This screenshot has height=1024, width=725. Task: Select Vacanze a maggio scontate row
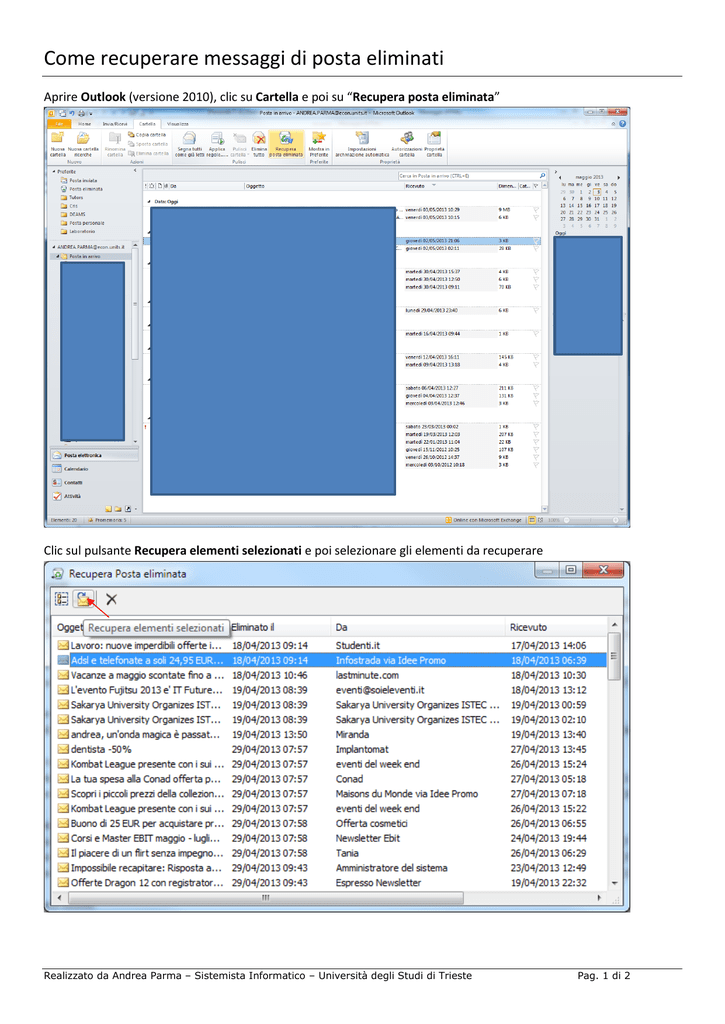tap(331, 675)
